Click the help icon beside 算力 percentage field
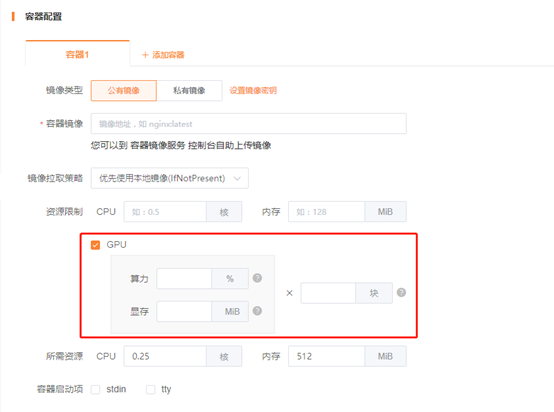Viewport: 554px width, 412px height. click(x=257, y=278)
